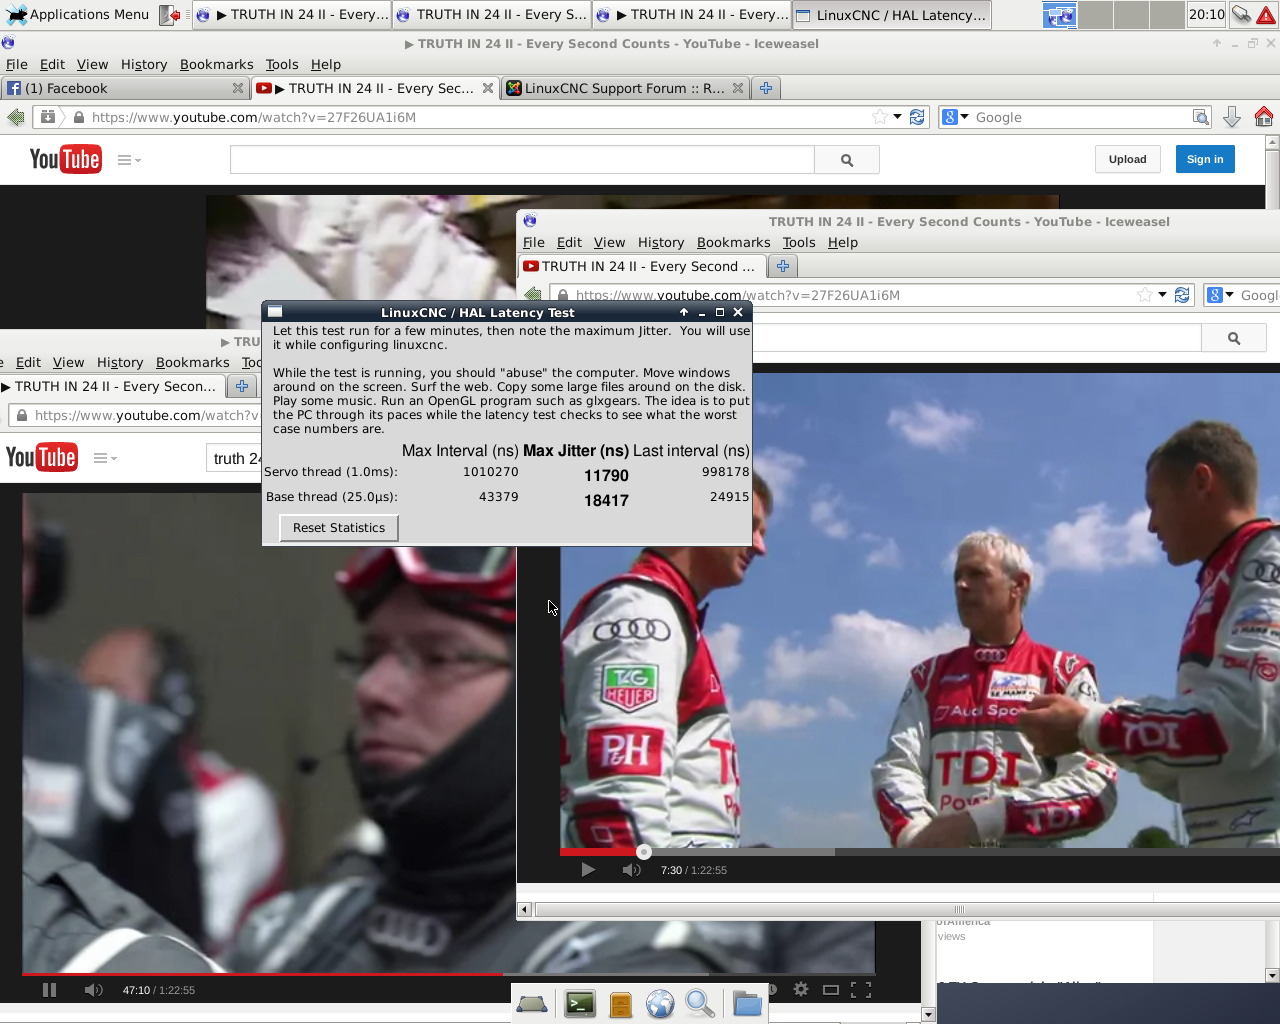Click the Google search box

click(x=1082, y=117)
